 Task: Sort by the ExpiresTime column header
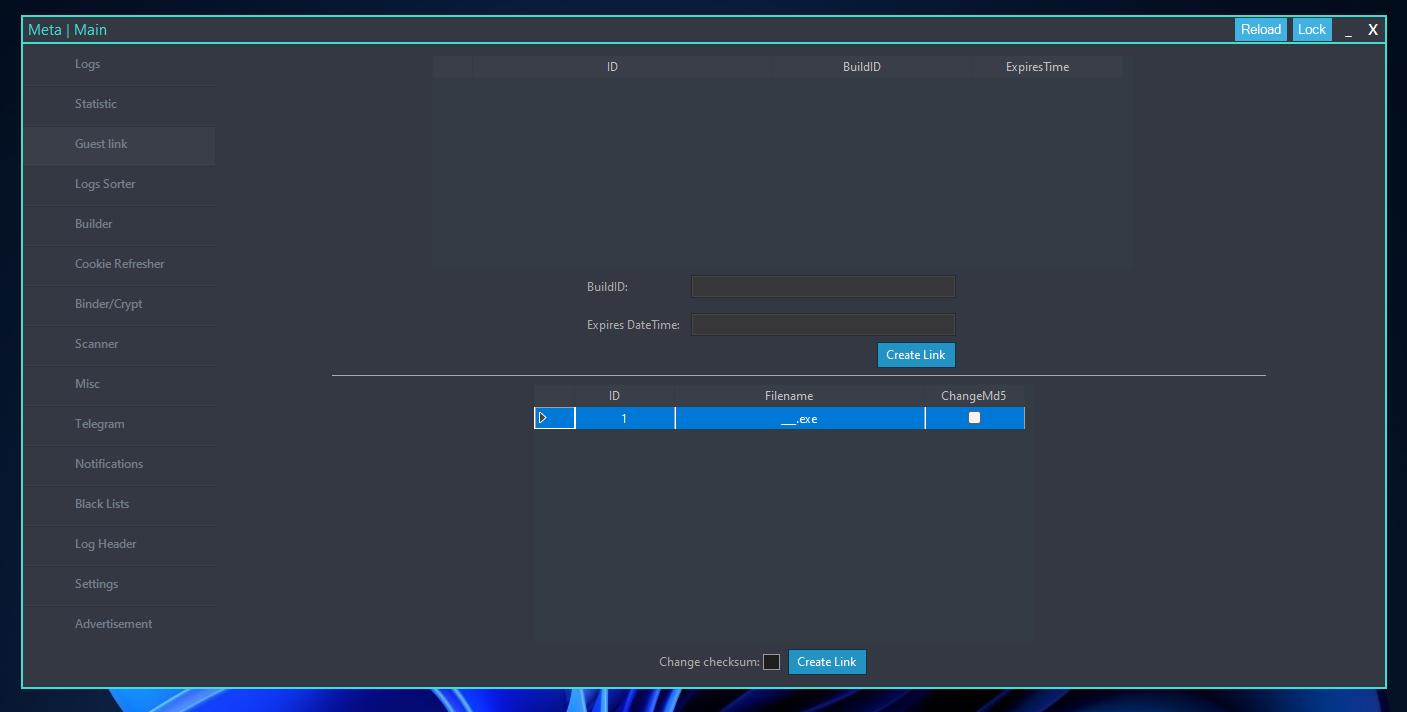tap(1037, 67)
